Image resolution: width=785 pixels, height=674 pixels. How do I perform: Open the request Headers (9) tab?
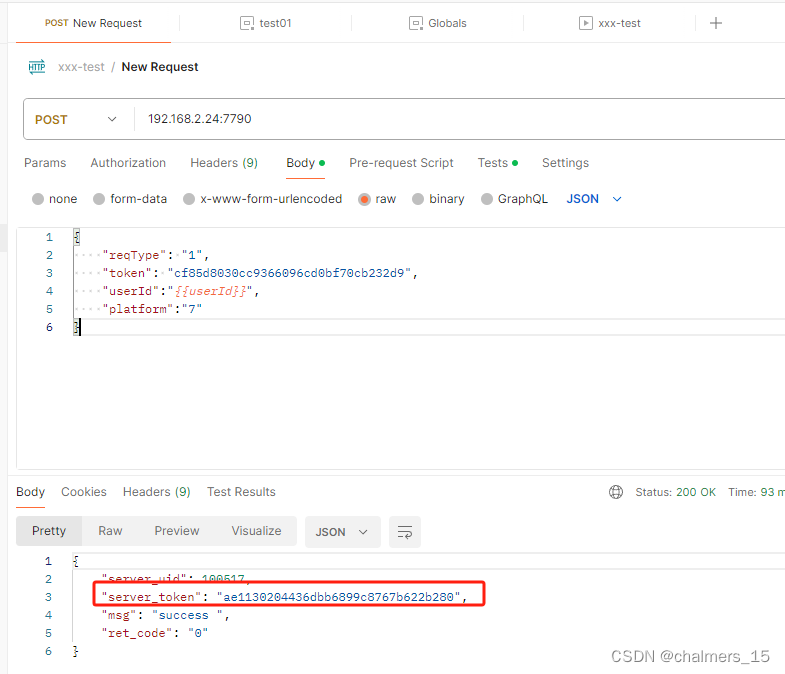[x=224, y=163]
